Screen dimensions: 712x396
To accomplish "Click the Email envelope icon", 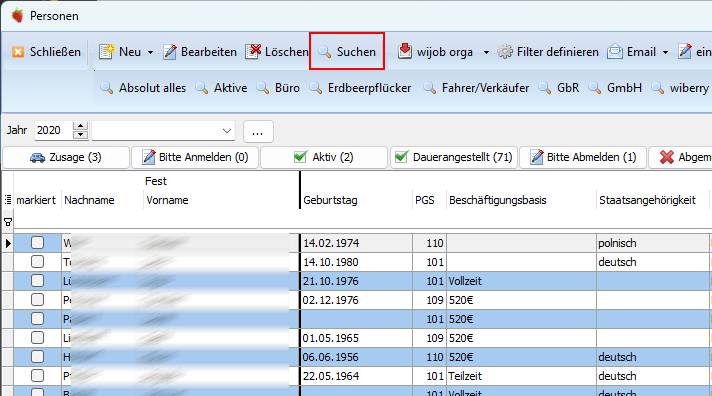I will (x=614, y=52).
